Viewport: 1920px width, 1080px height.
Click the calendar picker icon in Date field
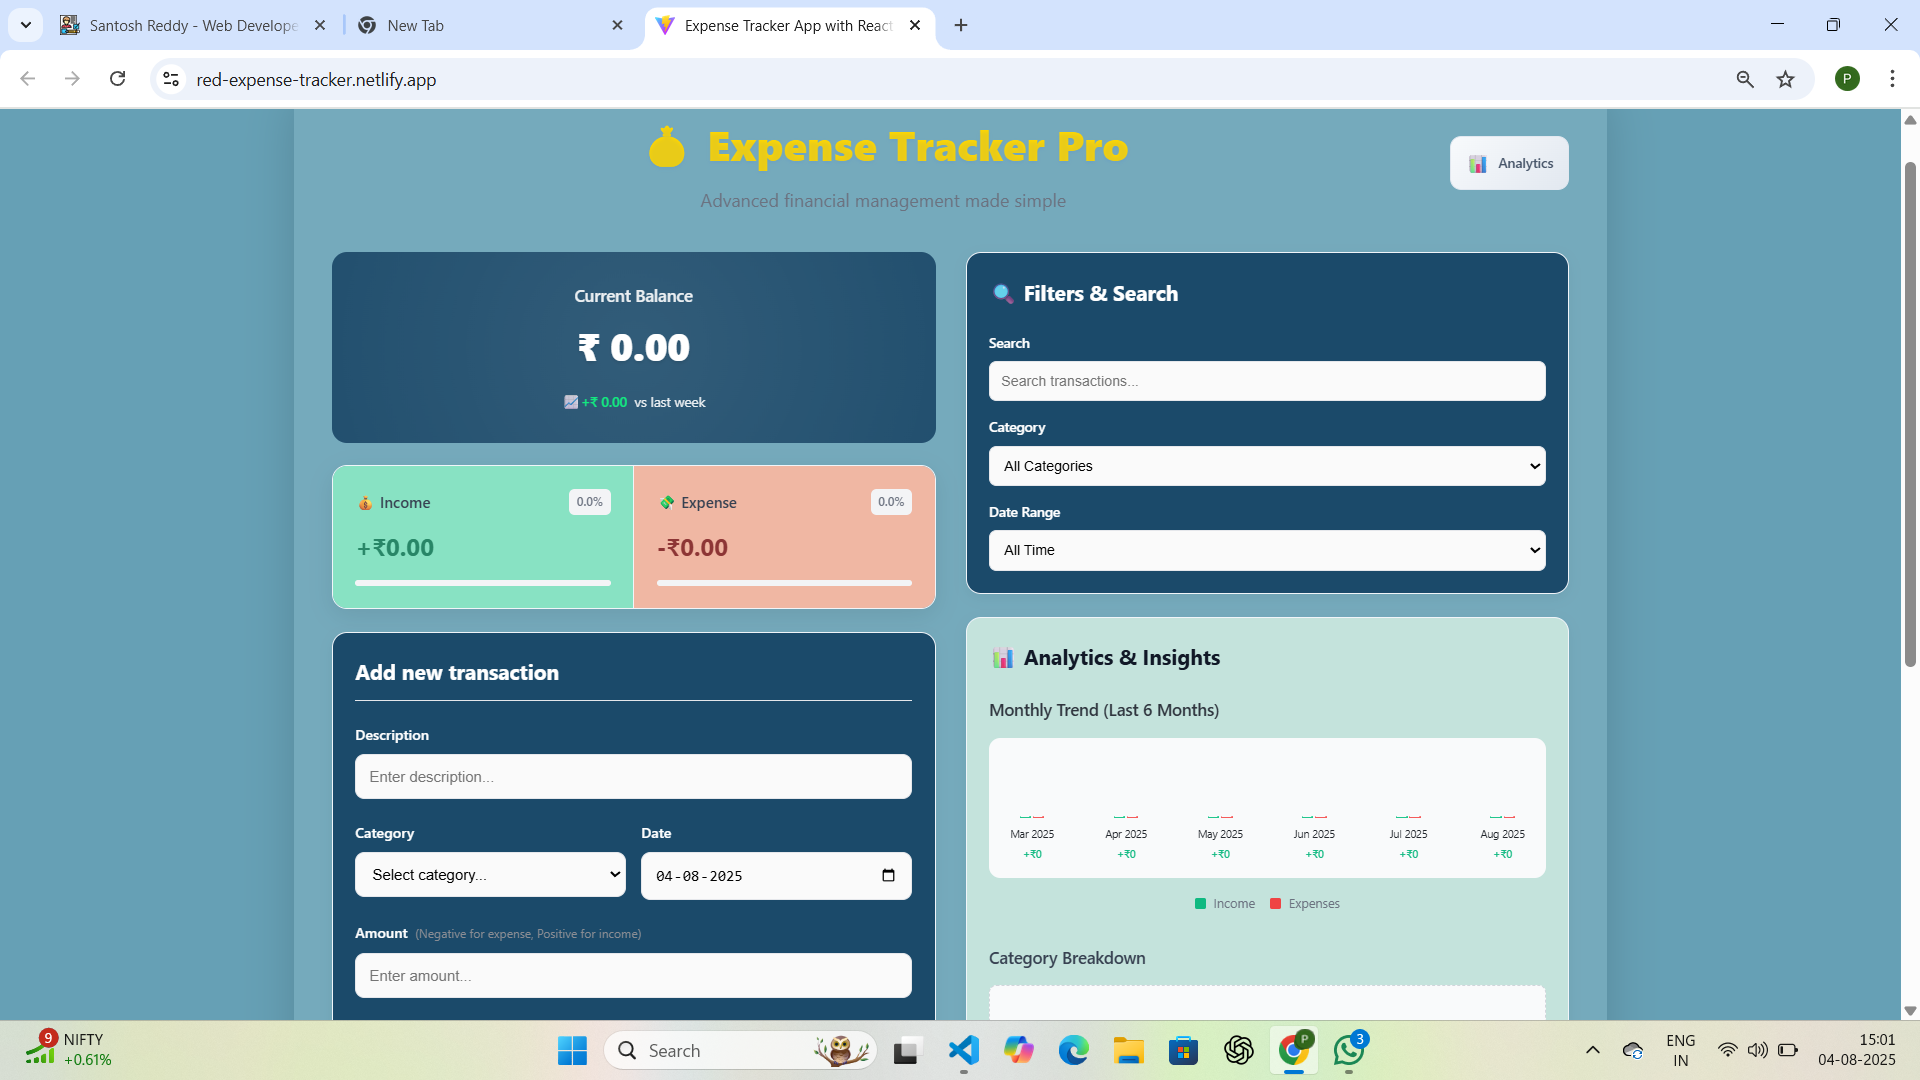point(888,876)
